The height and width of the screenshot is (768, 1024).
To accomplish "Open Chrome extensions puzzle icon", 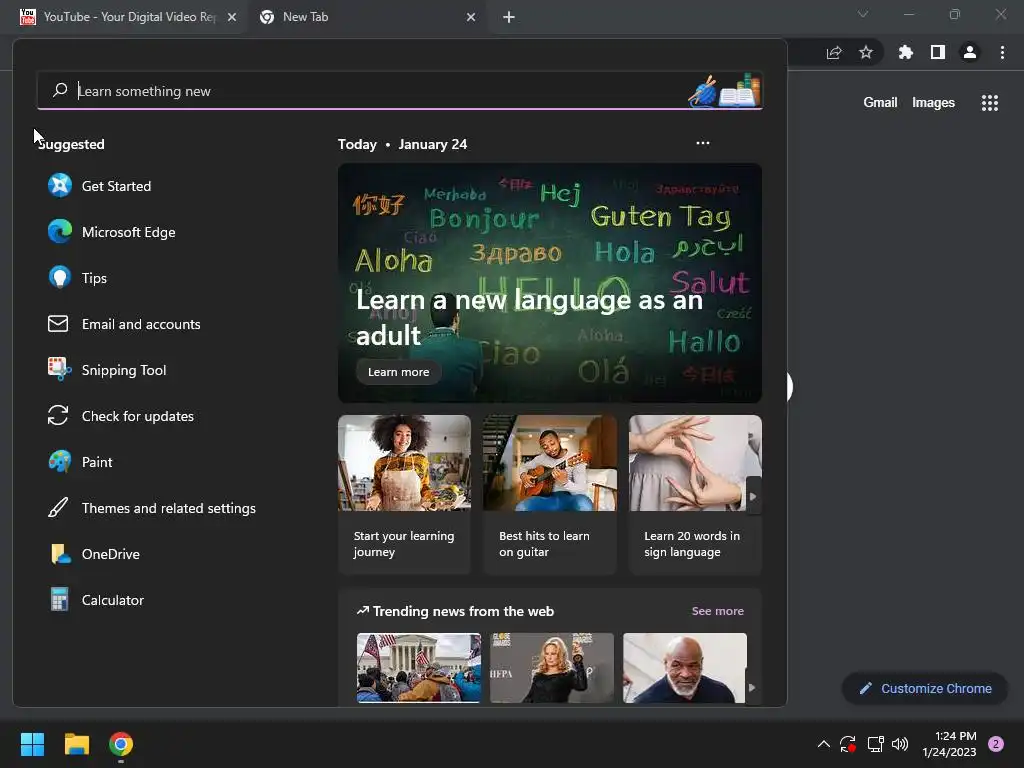I will pyautogui.click(x=905, y=52).
